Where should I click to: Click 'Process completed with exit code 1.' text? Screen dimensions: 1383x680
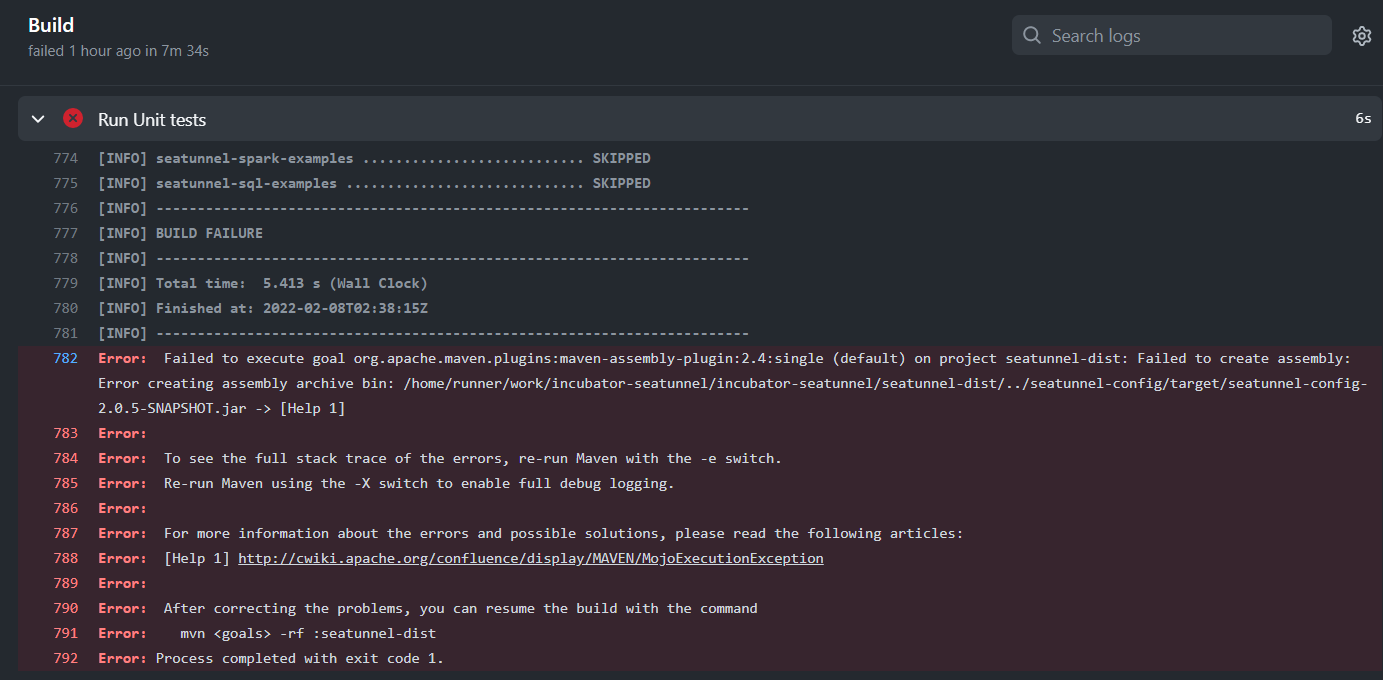pos(299,658)
